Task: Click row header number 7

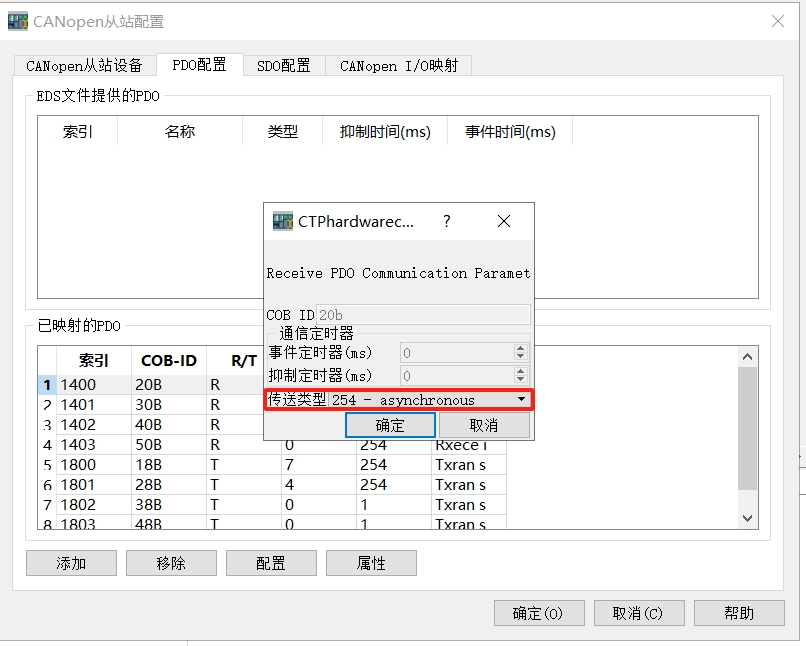Action: click(x=47, y=505)
